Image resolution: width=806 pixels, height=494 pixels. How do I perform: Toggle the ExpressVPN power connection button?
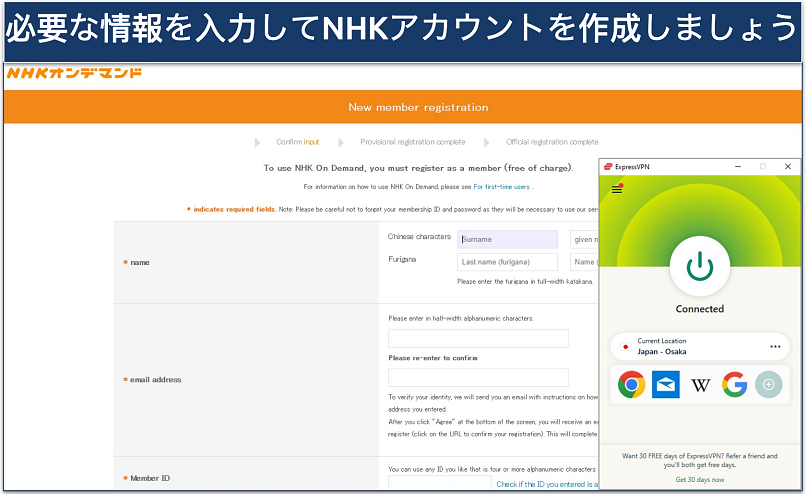click(x=700, y=267)
